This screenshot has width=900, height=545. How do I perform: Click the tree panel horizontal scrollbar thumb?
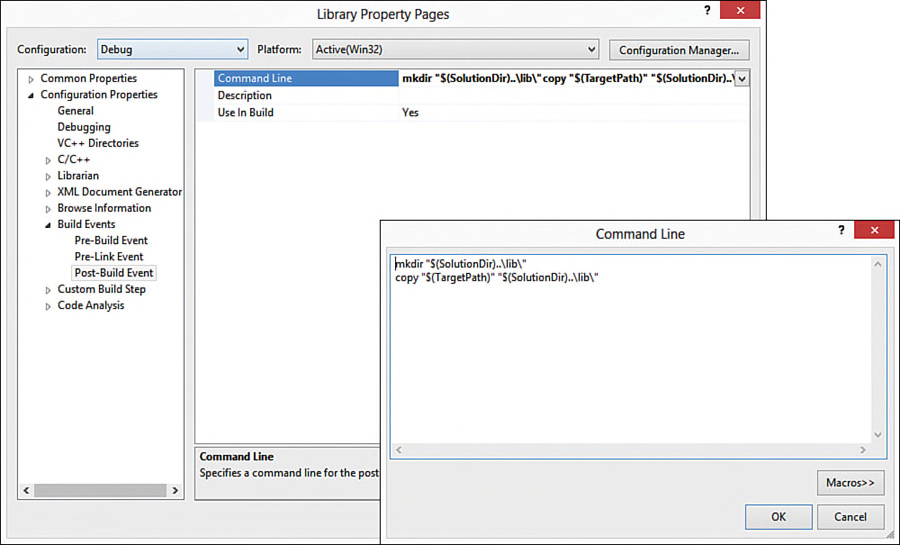tap(100, 490)
